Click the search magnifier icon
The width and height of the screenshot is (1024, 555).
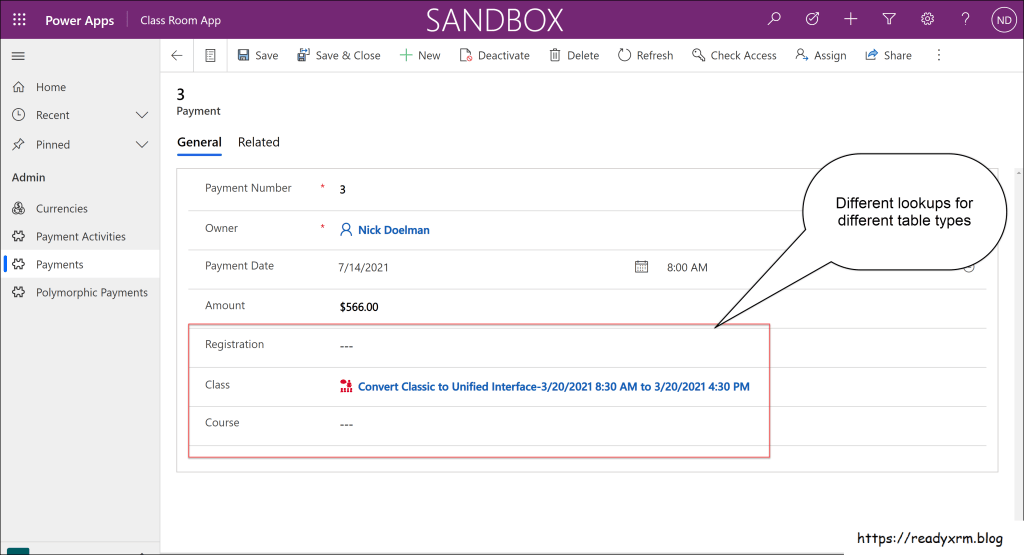(774, 19)
